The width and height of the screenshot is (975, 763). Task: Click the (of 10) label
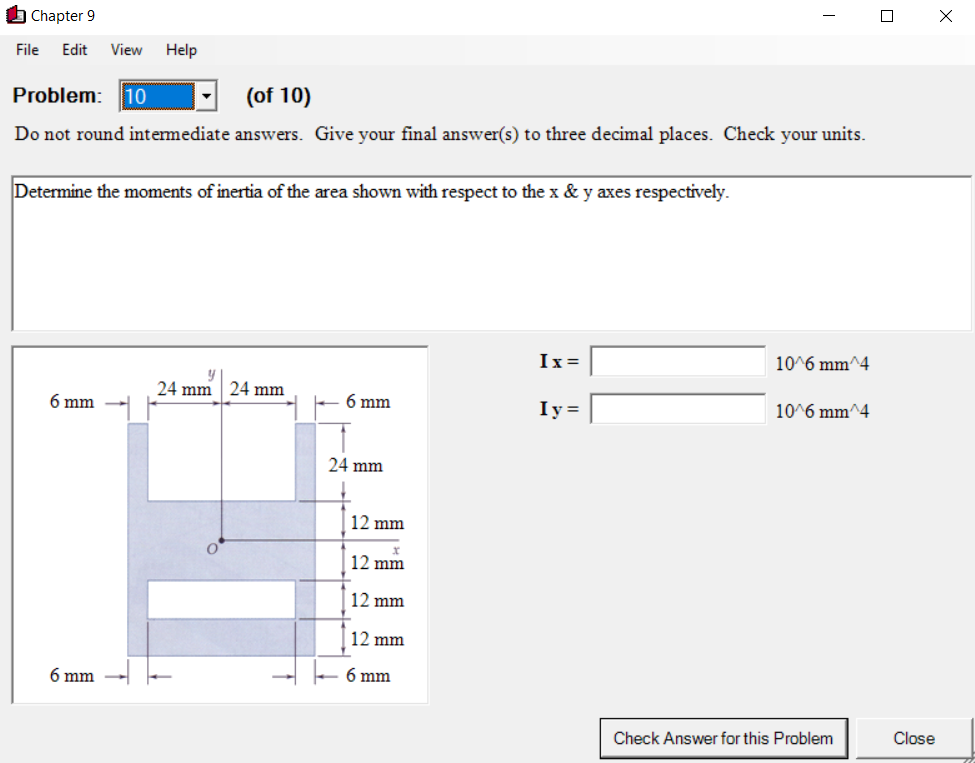click(278, 95)
